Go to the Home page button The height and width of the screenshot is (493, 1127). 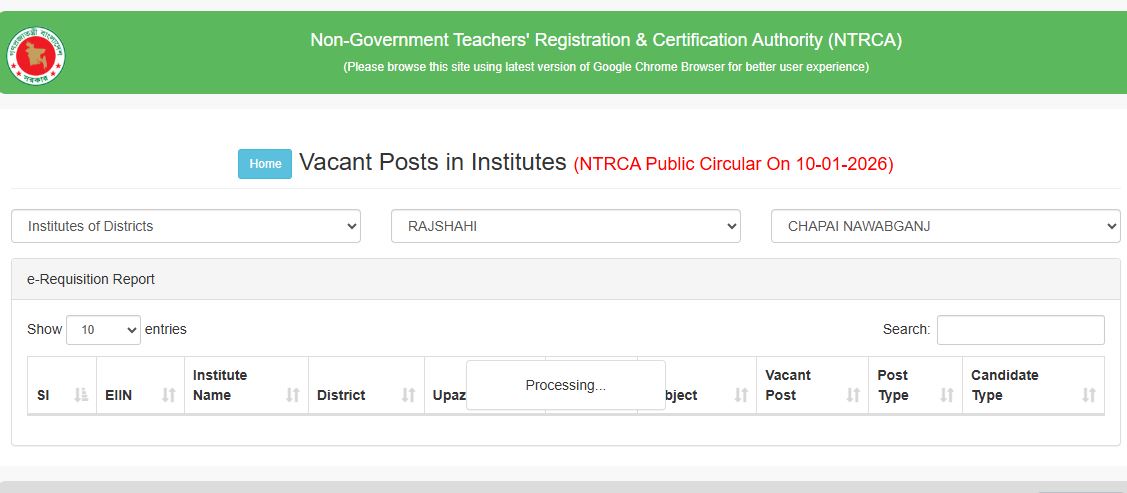tap(265, 164)
